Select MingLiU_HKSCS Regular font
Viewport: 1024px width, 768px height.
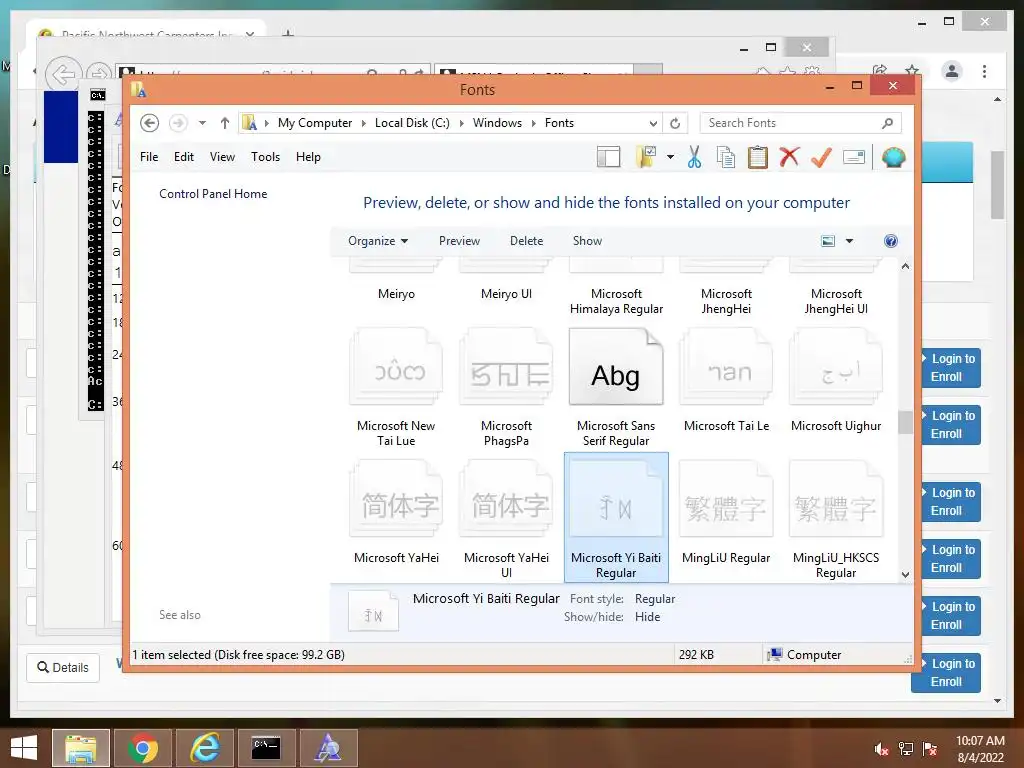pyautogui.click(x=836, y=519)
